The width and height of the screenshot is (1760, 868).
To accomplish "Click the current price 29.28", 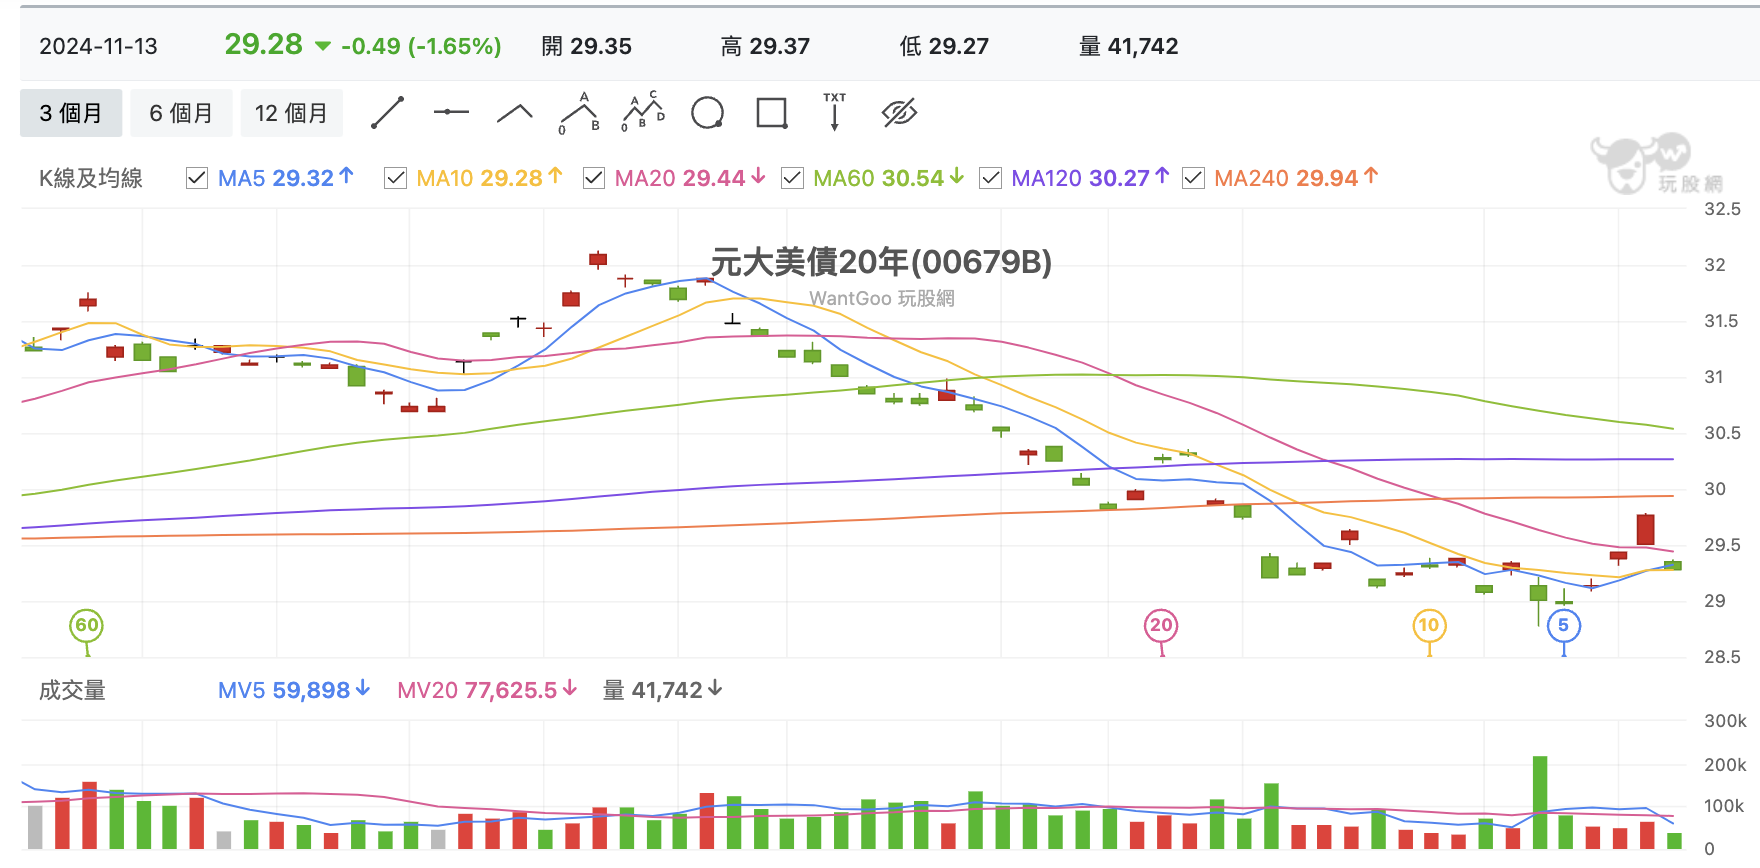I will [263, 44].
